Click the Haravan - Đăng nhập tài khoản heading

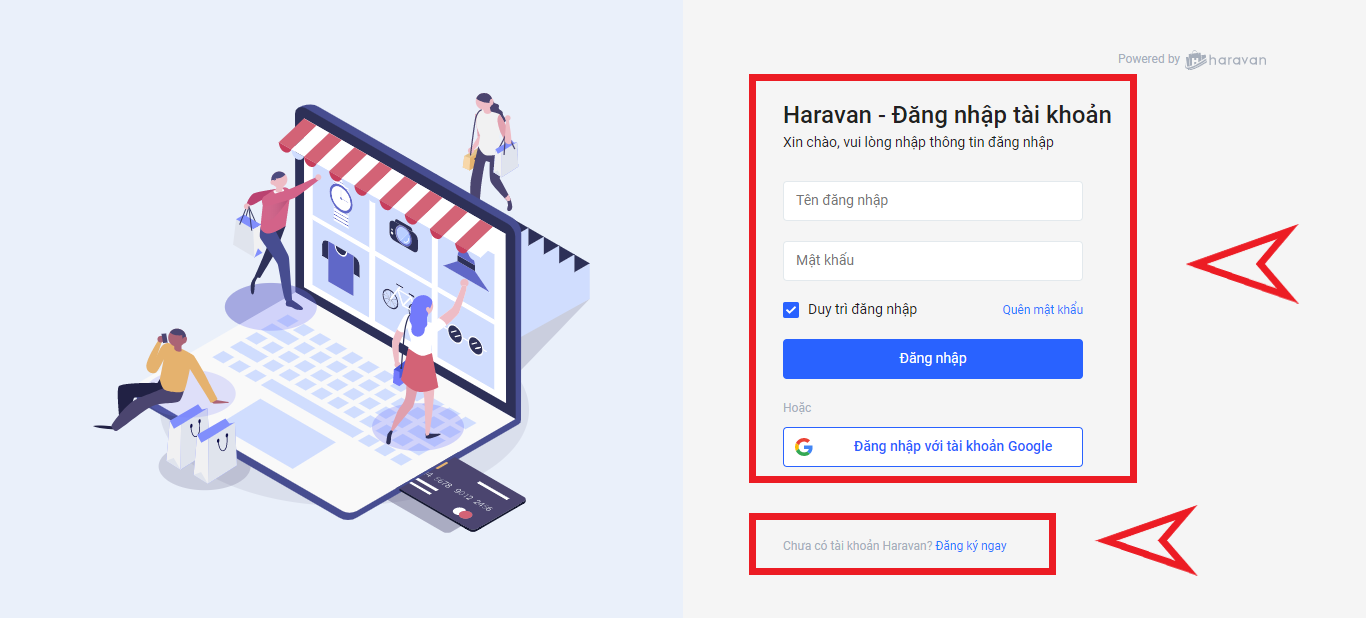(947, 115)
